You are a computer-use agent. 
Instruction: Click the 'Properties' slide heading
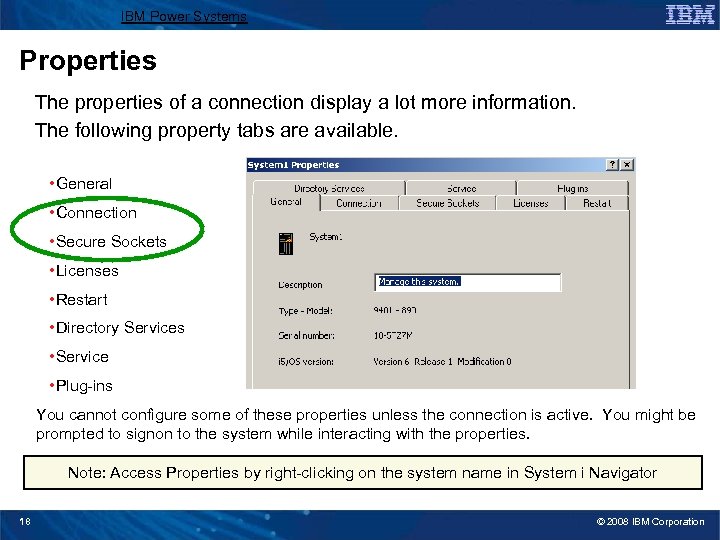tap(88, 60)
